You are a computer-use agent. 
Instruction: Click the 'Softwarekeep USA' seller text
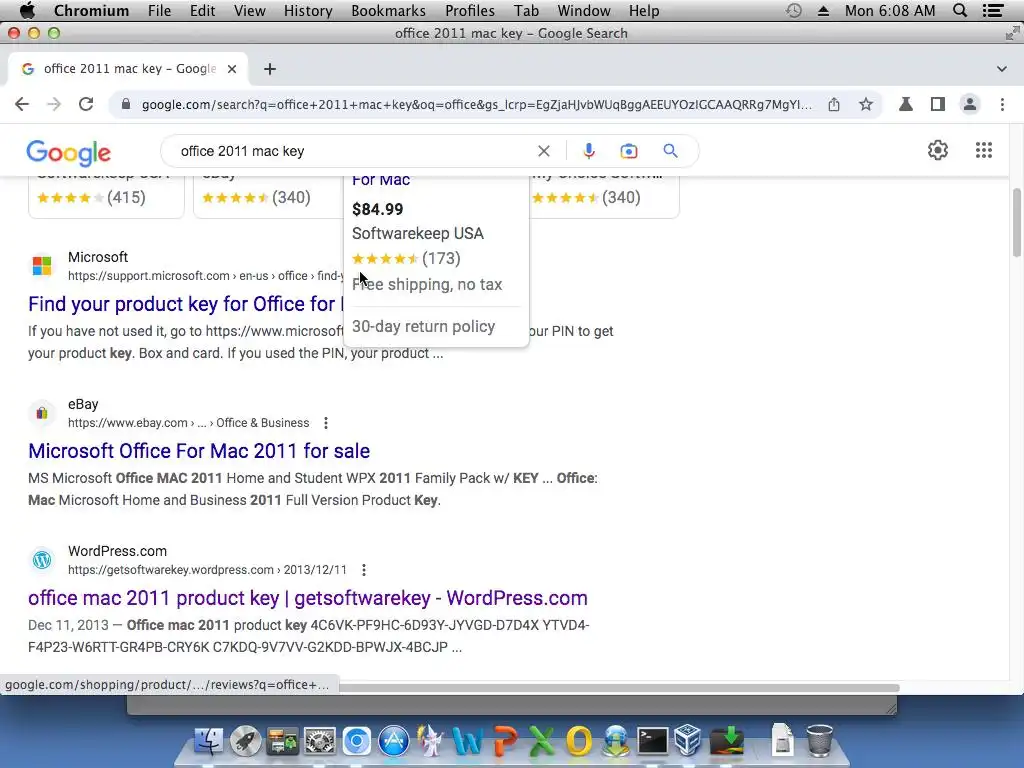click(x=418, y=234)
